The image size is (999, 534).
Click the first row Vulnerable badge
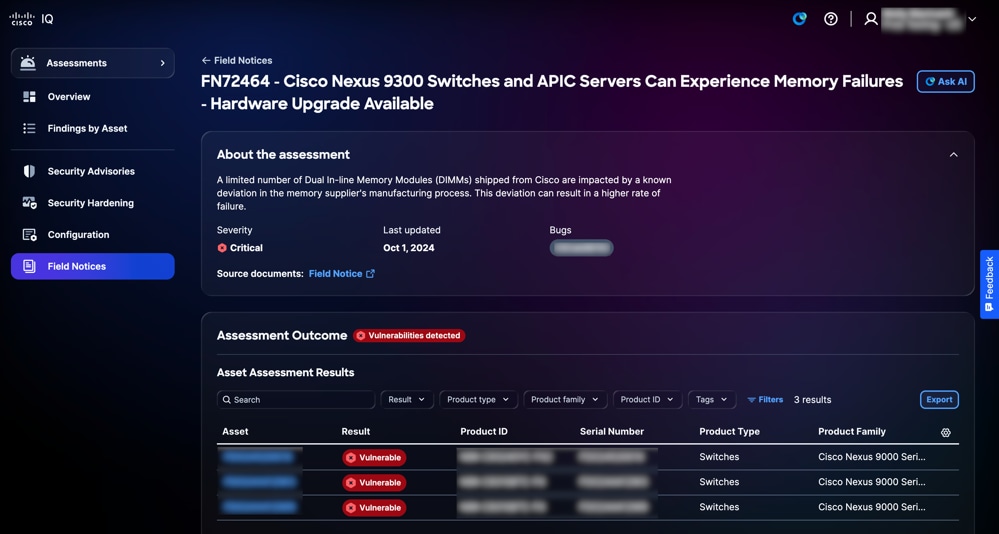374,458
